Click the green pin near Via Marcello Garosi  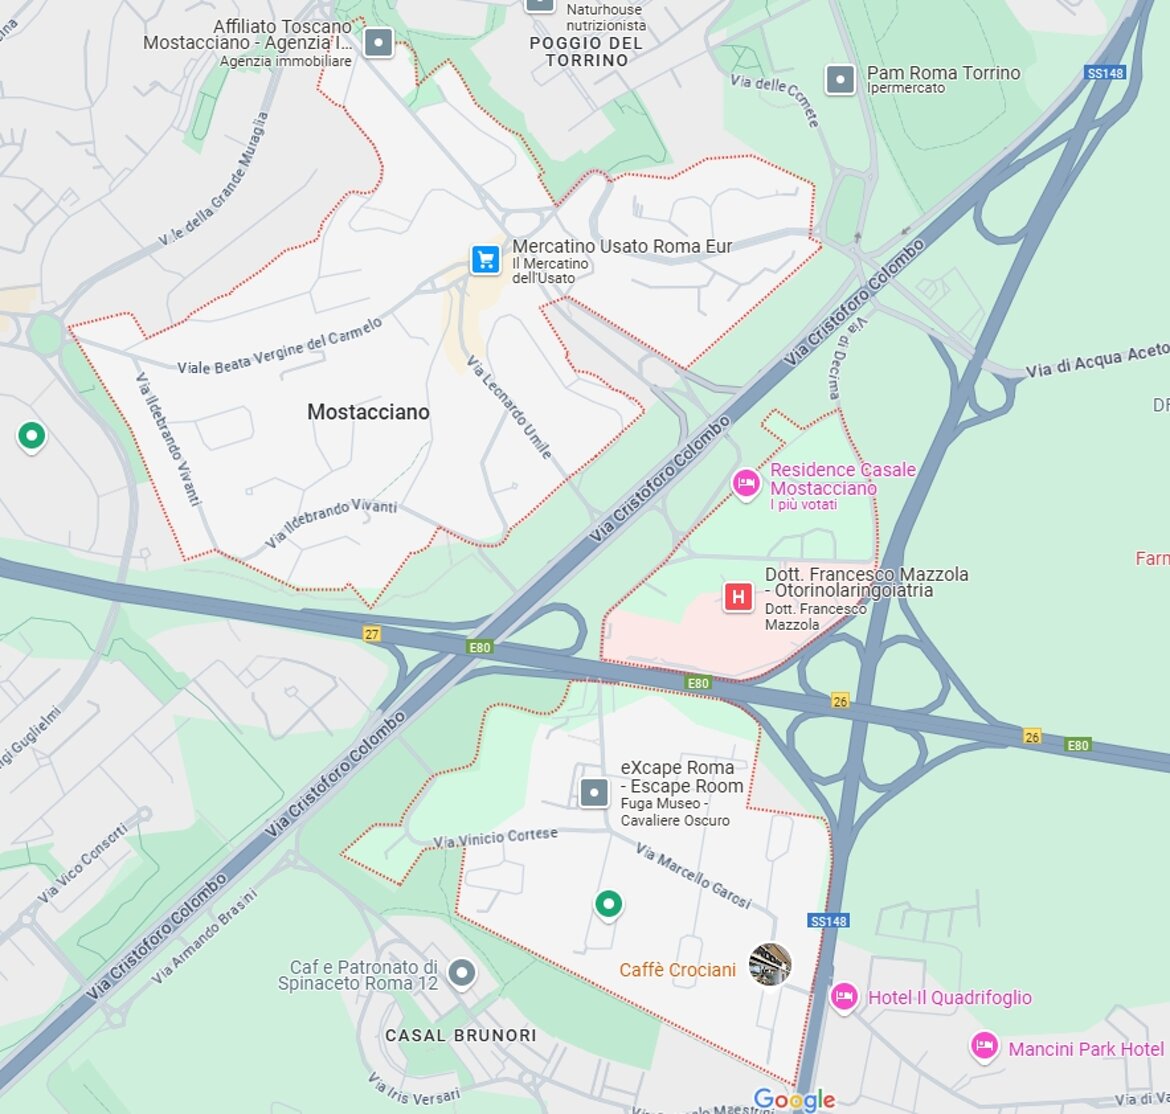coord(608,905)
